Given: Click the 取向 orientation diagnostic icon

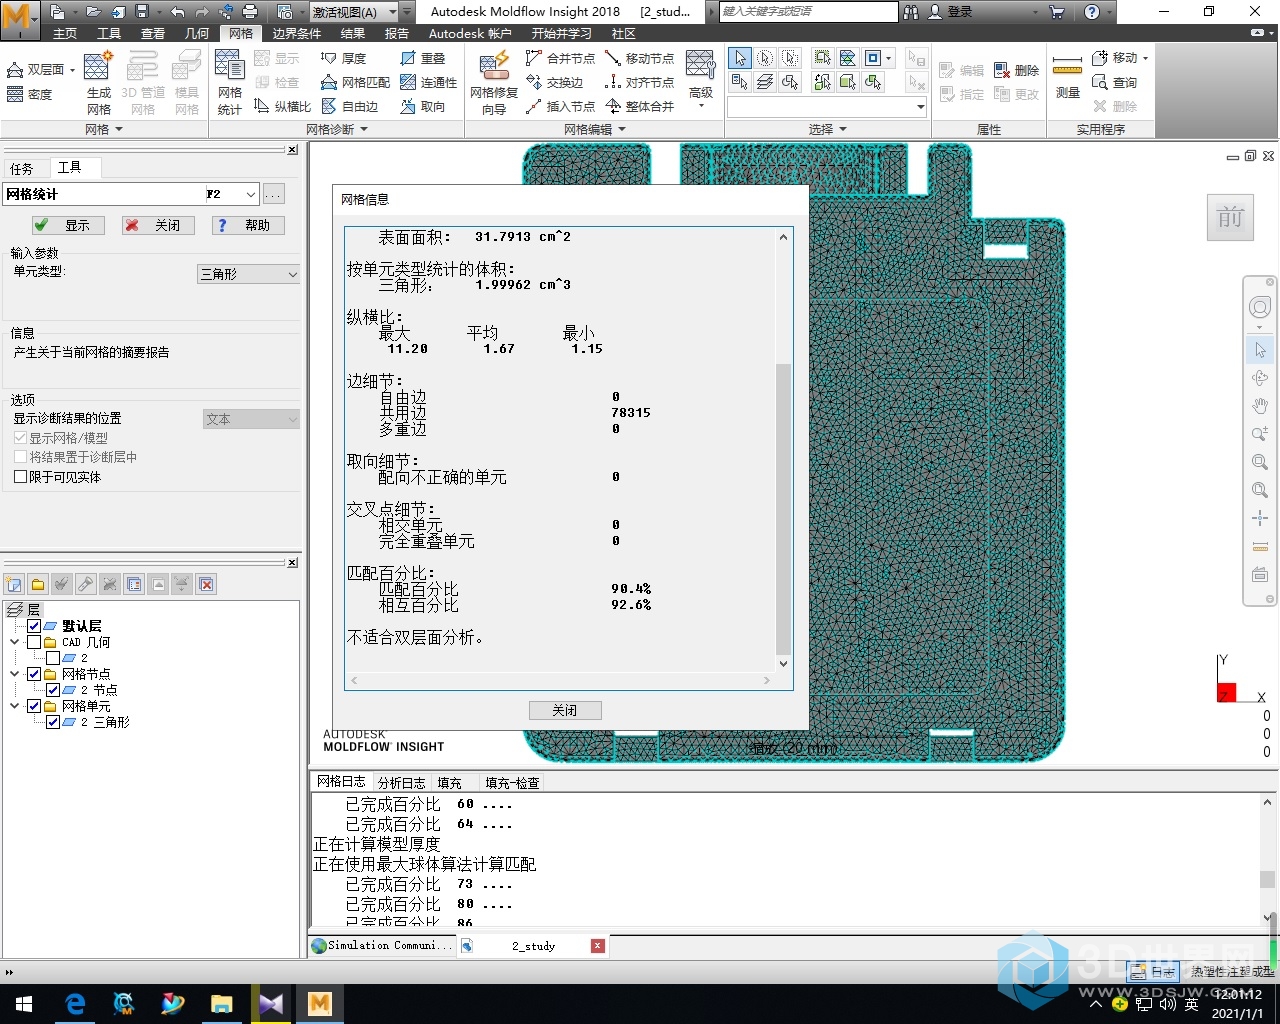Looking at the screenshot, I should pos(422,106).
